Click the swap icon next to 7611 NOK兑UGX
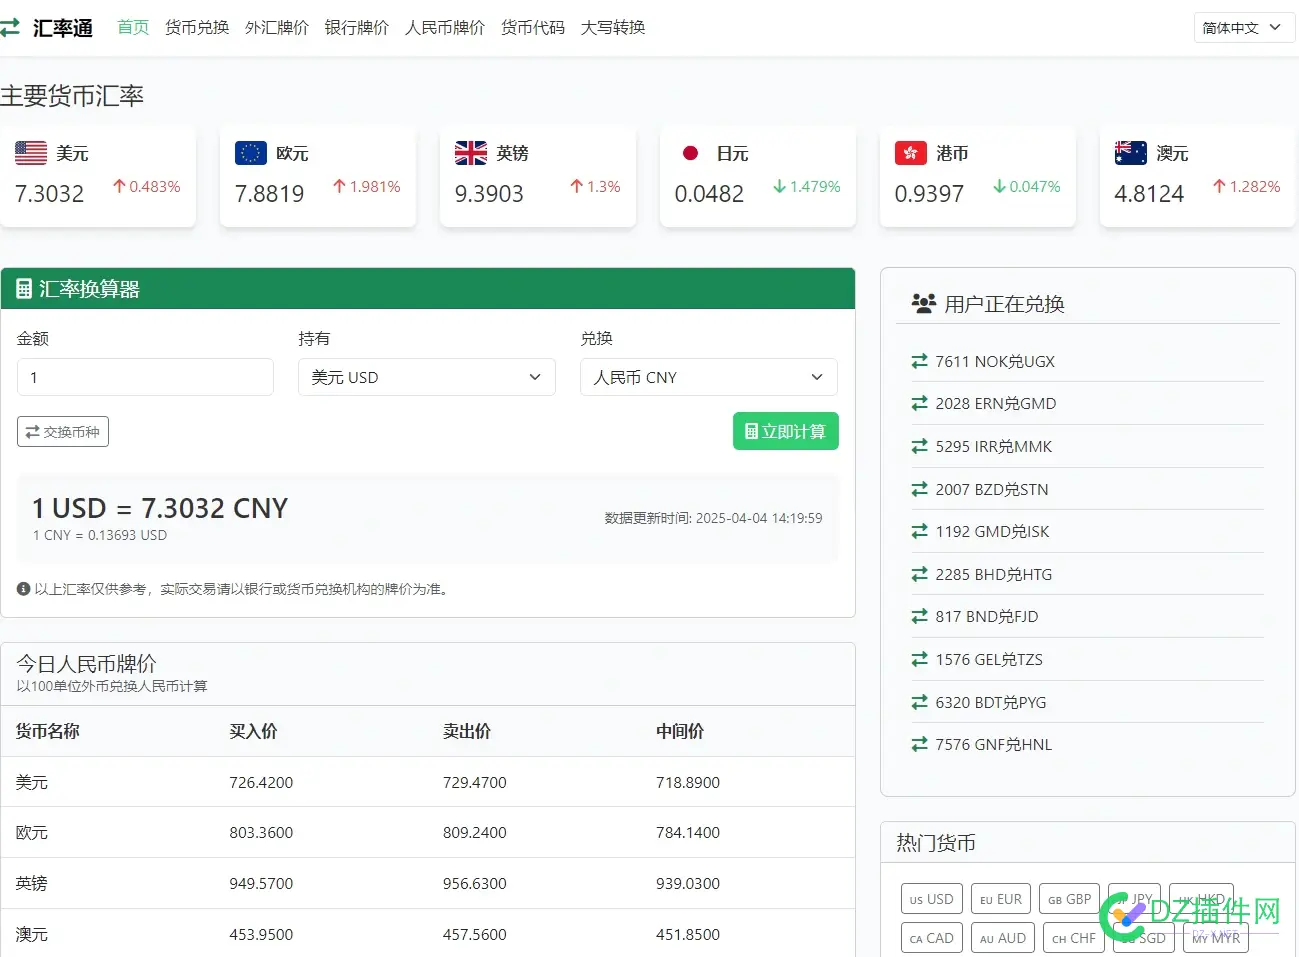Image resolution: width=1299 pixels, height=957 pixels. point(921,361)
